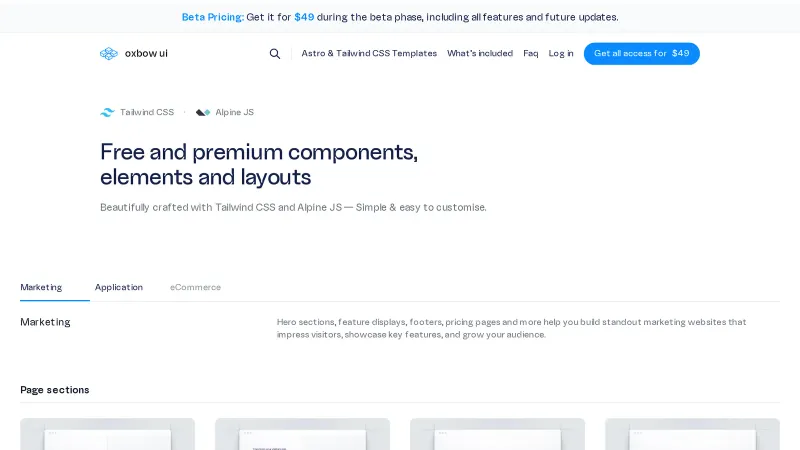This screenshot has width=800, height=450.
Task: Click the oxbow ui logo icon
Action: 108,54
